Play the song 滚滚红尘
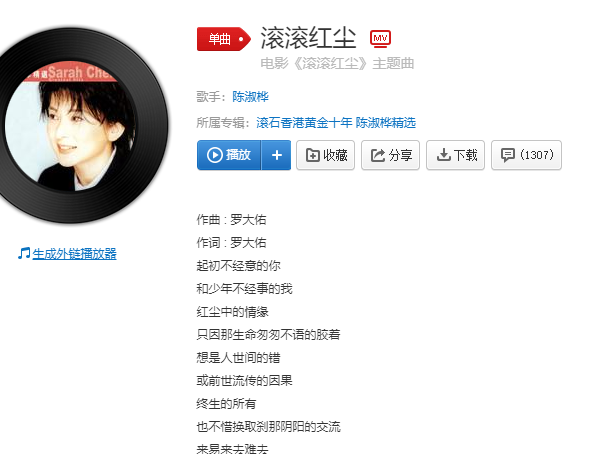600x454 pixels. [229, 155]
